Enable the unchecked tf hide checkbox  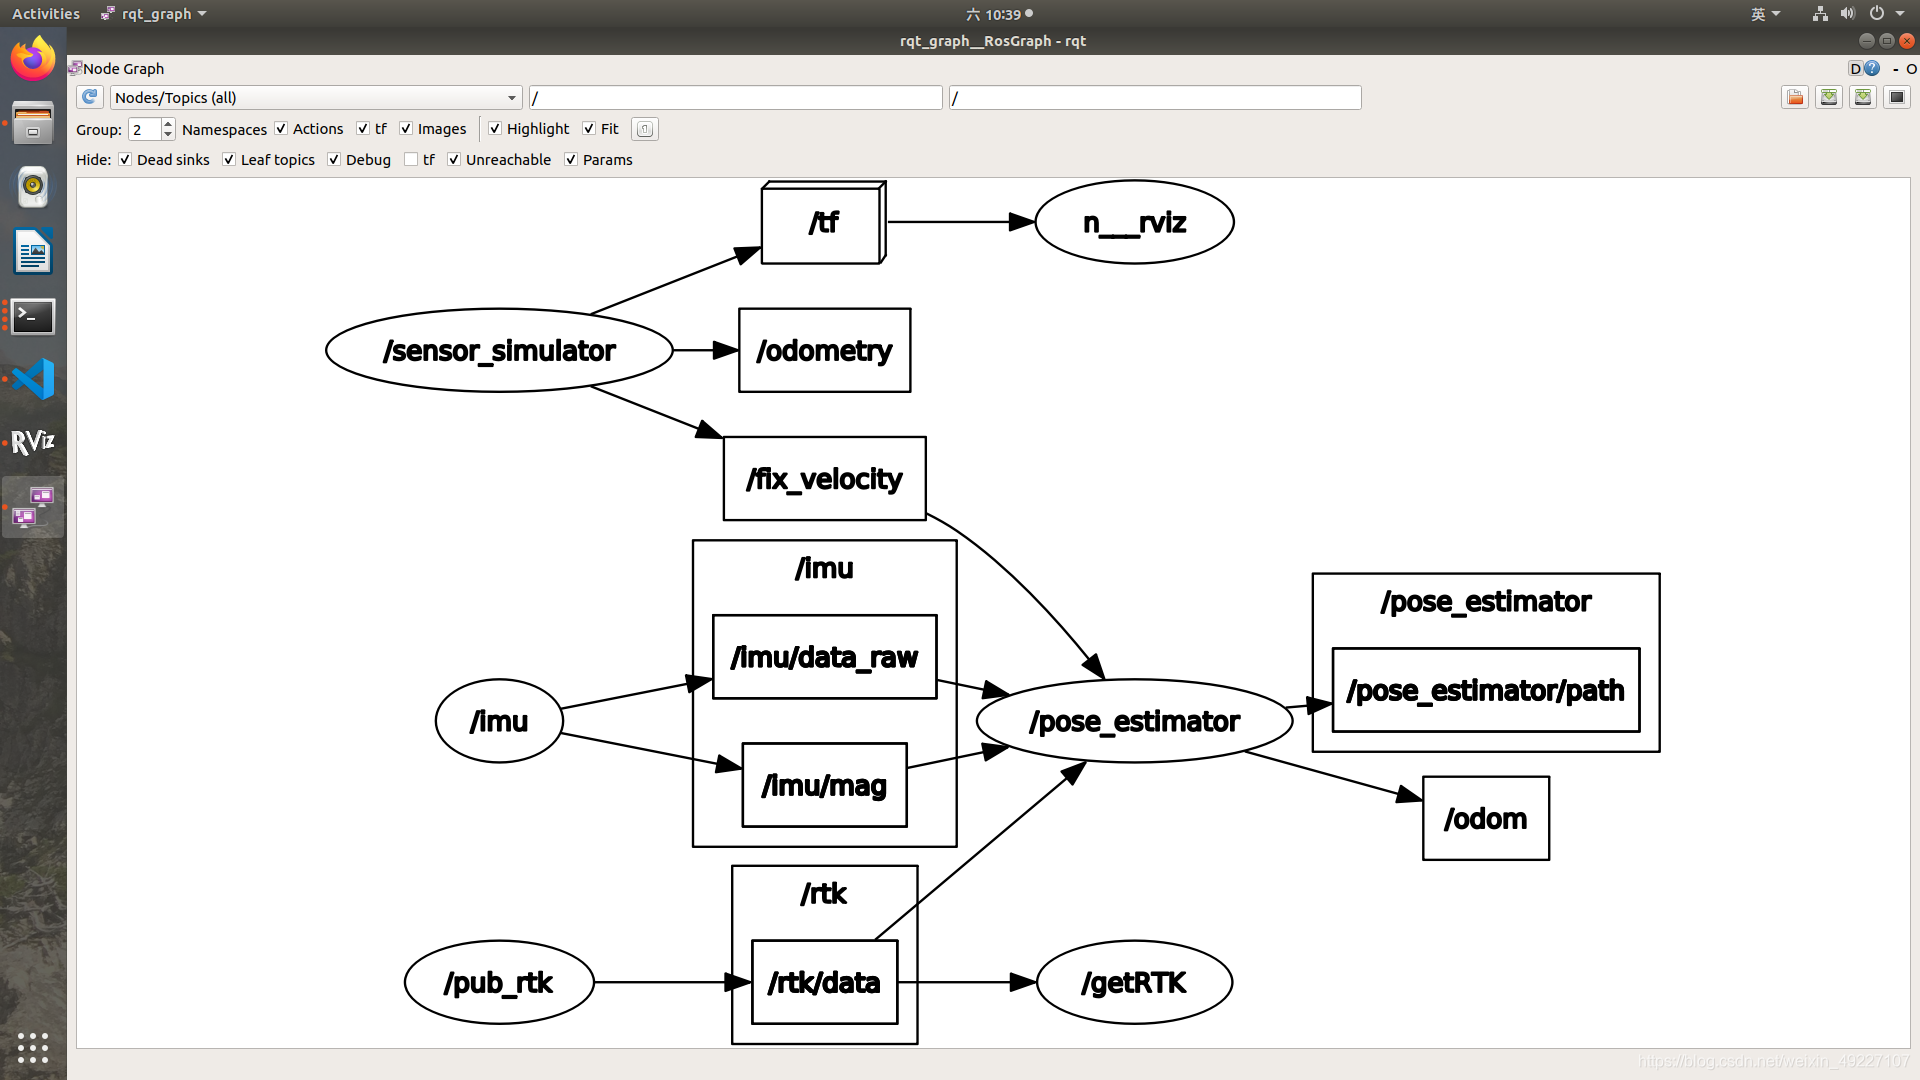pos(411,160)
